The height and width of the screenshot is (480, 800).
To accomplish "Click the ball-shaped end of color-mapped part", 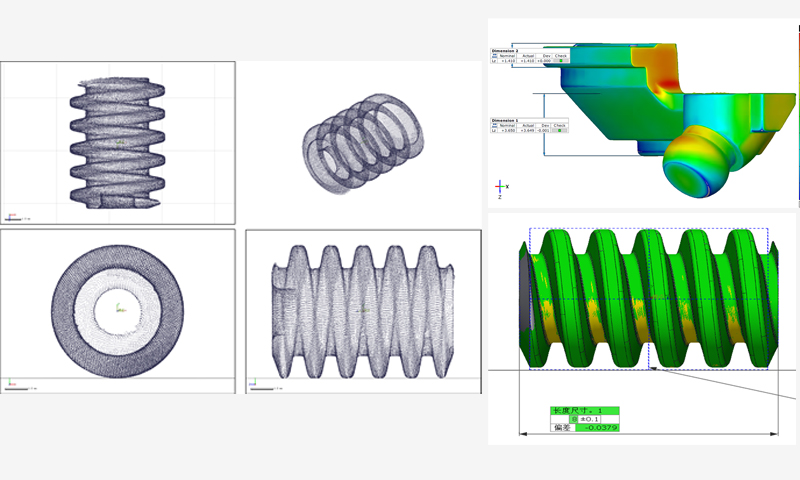I will [x=697, y=163].
